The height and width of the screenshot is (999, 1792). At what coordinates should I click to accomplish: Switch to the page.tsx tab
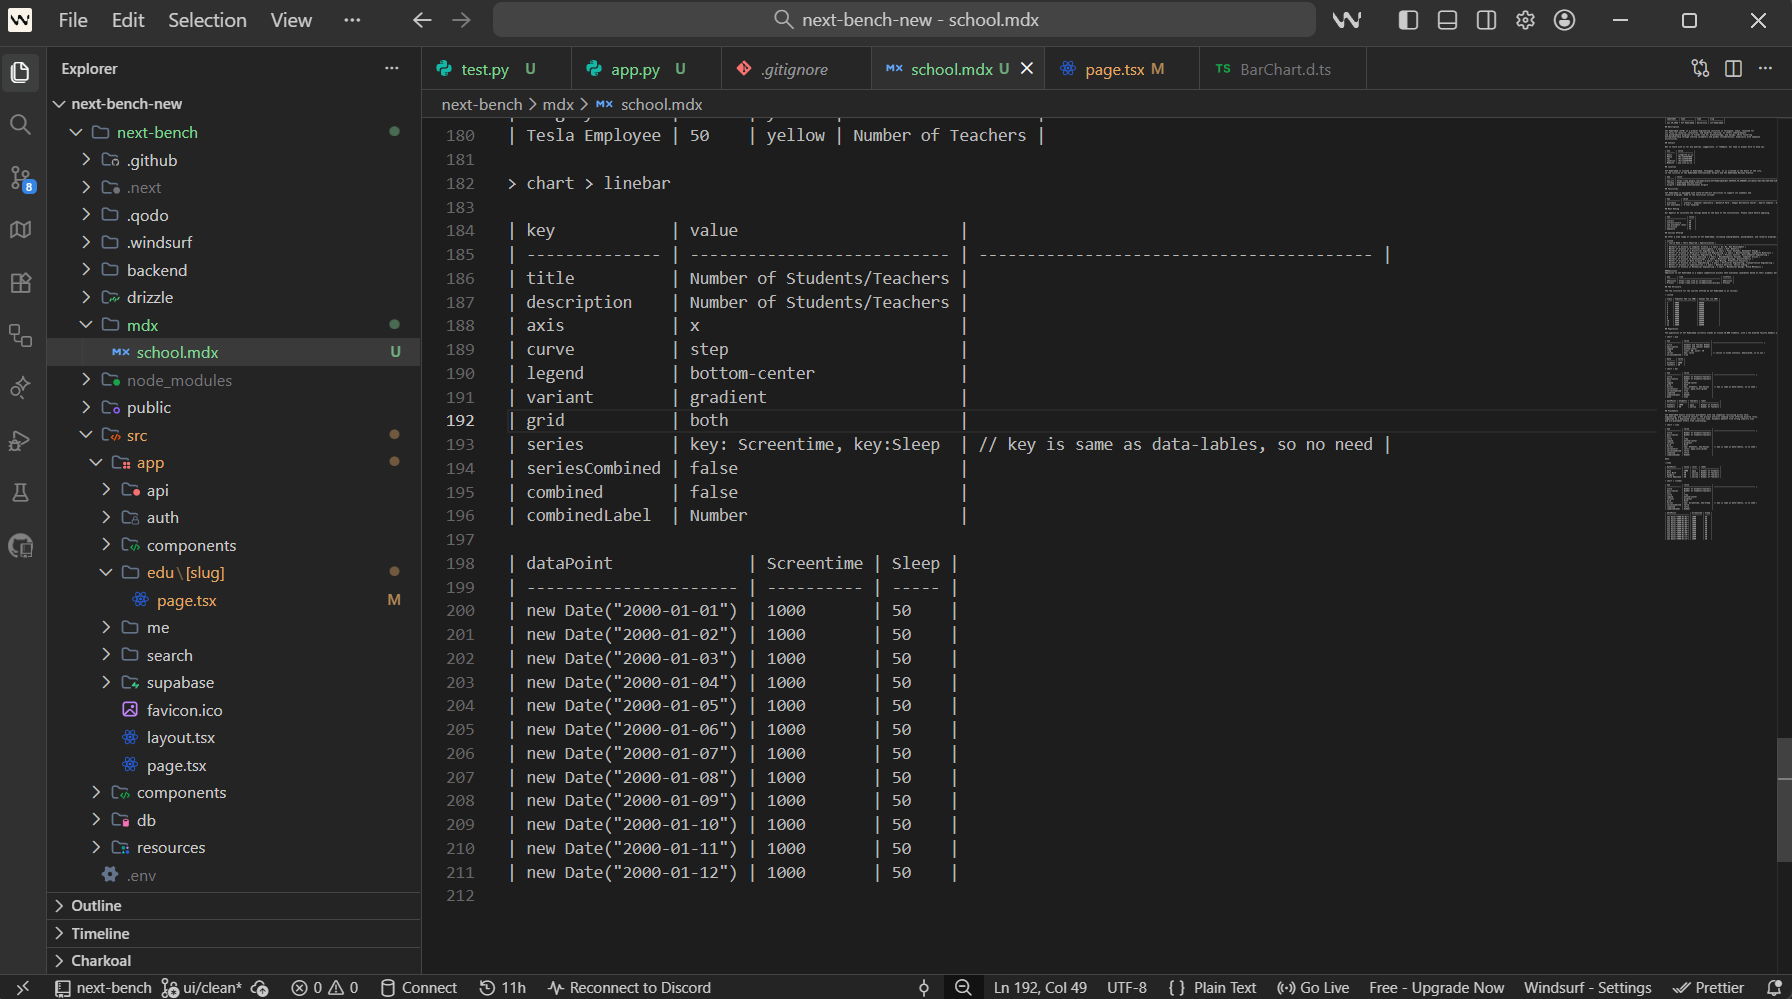click(x=1114, y=69)
